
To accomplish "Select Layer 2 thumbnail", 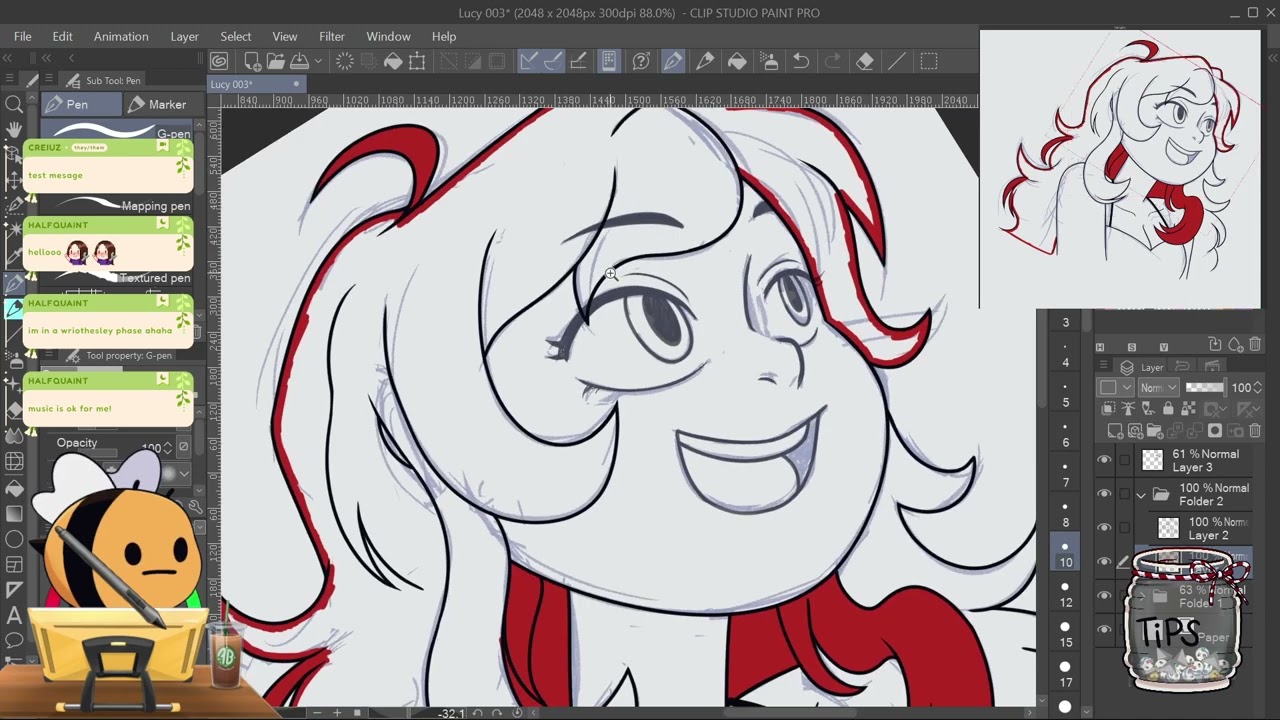I will point(1168,528).
